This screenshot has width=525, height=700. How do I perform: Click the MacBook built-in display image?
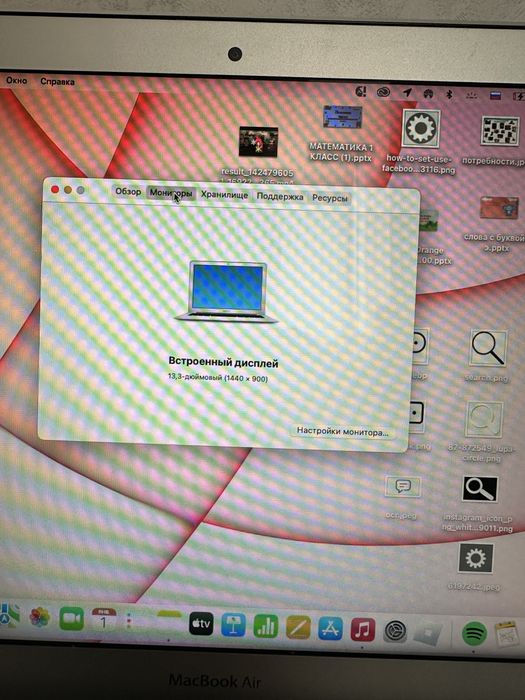[x=227, y=292]
